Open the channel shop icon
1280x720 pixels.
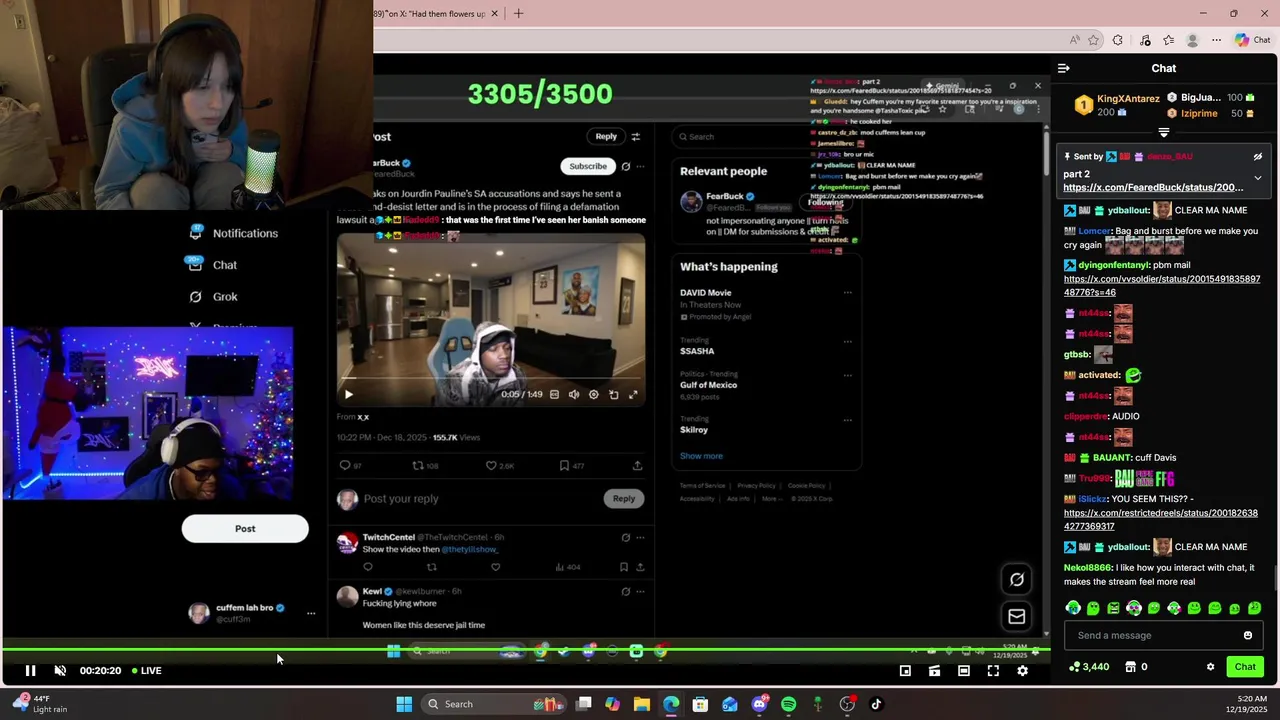pyautogui.click(x=1130, y=667)
